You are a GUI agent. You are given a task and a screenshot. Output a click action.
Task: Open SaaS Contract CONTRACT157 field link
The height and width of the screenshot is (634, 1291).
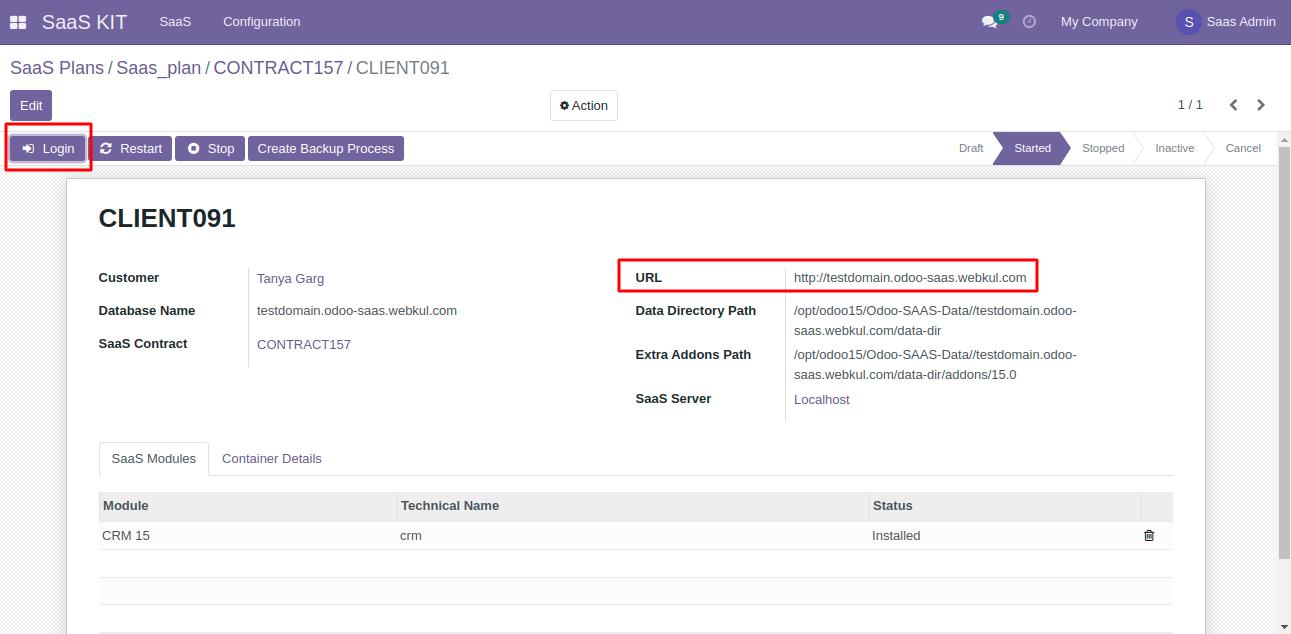(304, 345)
